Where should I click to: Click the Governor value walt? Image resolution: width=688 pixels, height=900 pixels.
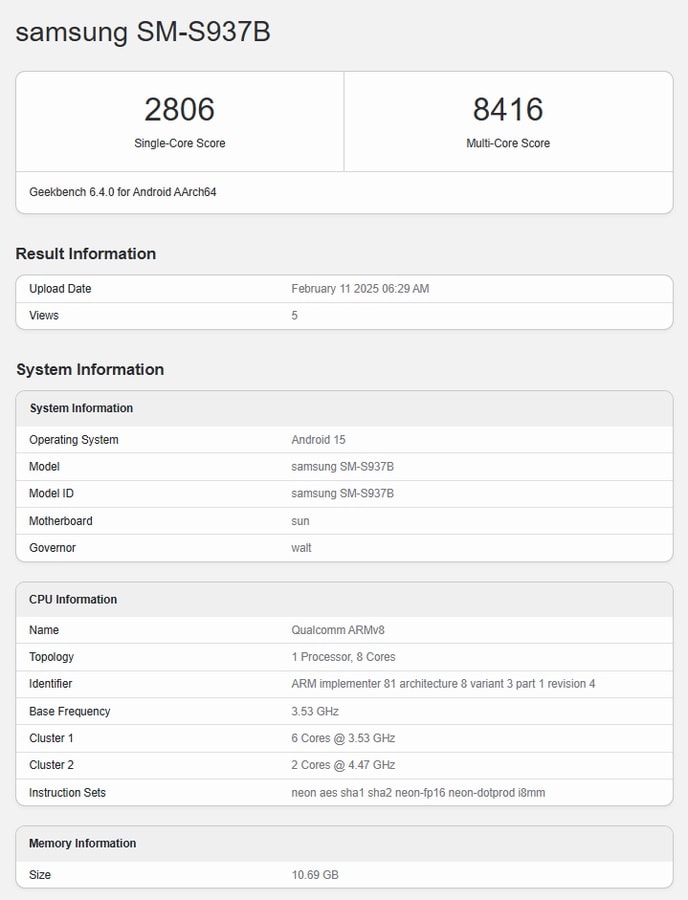pos(301,548)
